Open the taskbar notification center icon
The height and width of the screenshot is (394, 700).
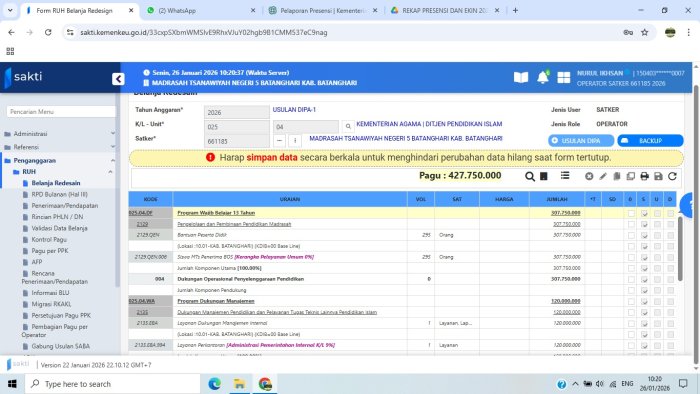683,384
